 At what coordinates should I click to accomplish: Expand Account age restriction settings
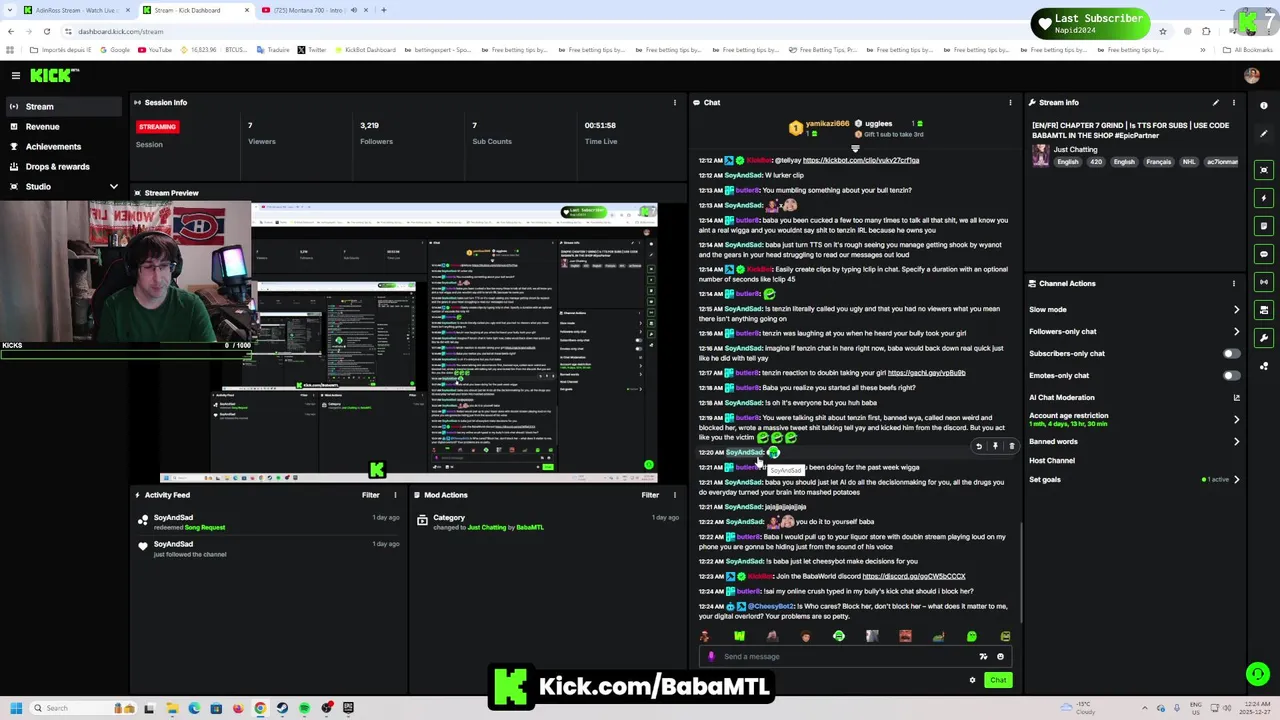(1236, 419)
